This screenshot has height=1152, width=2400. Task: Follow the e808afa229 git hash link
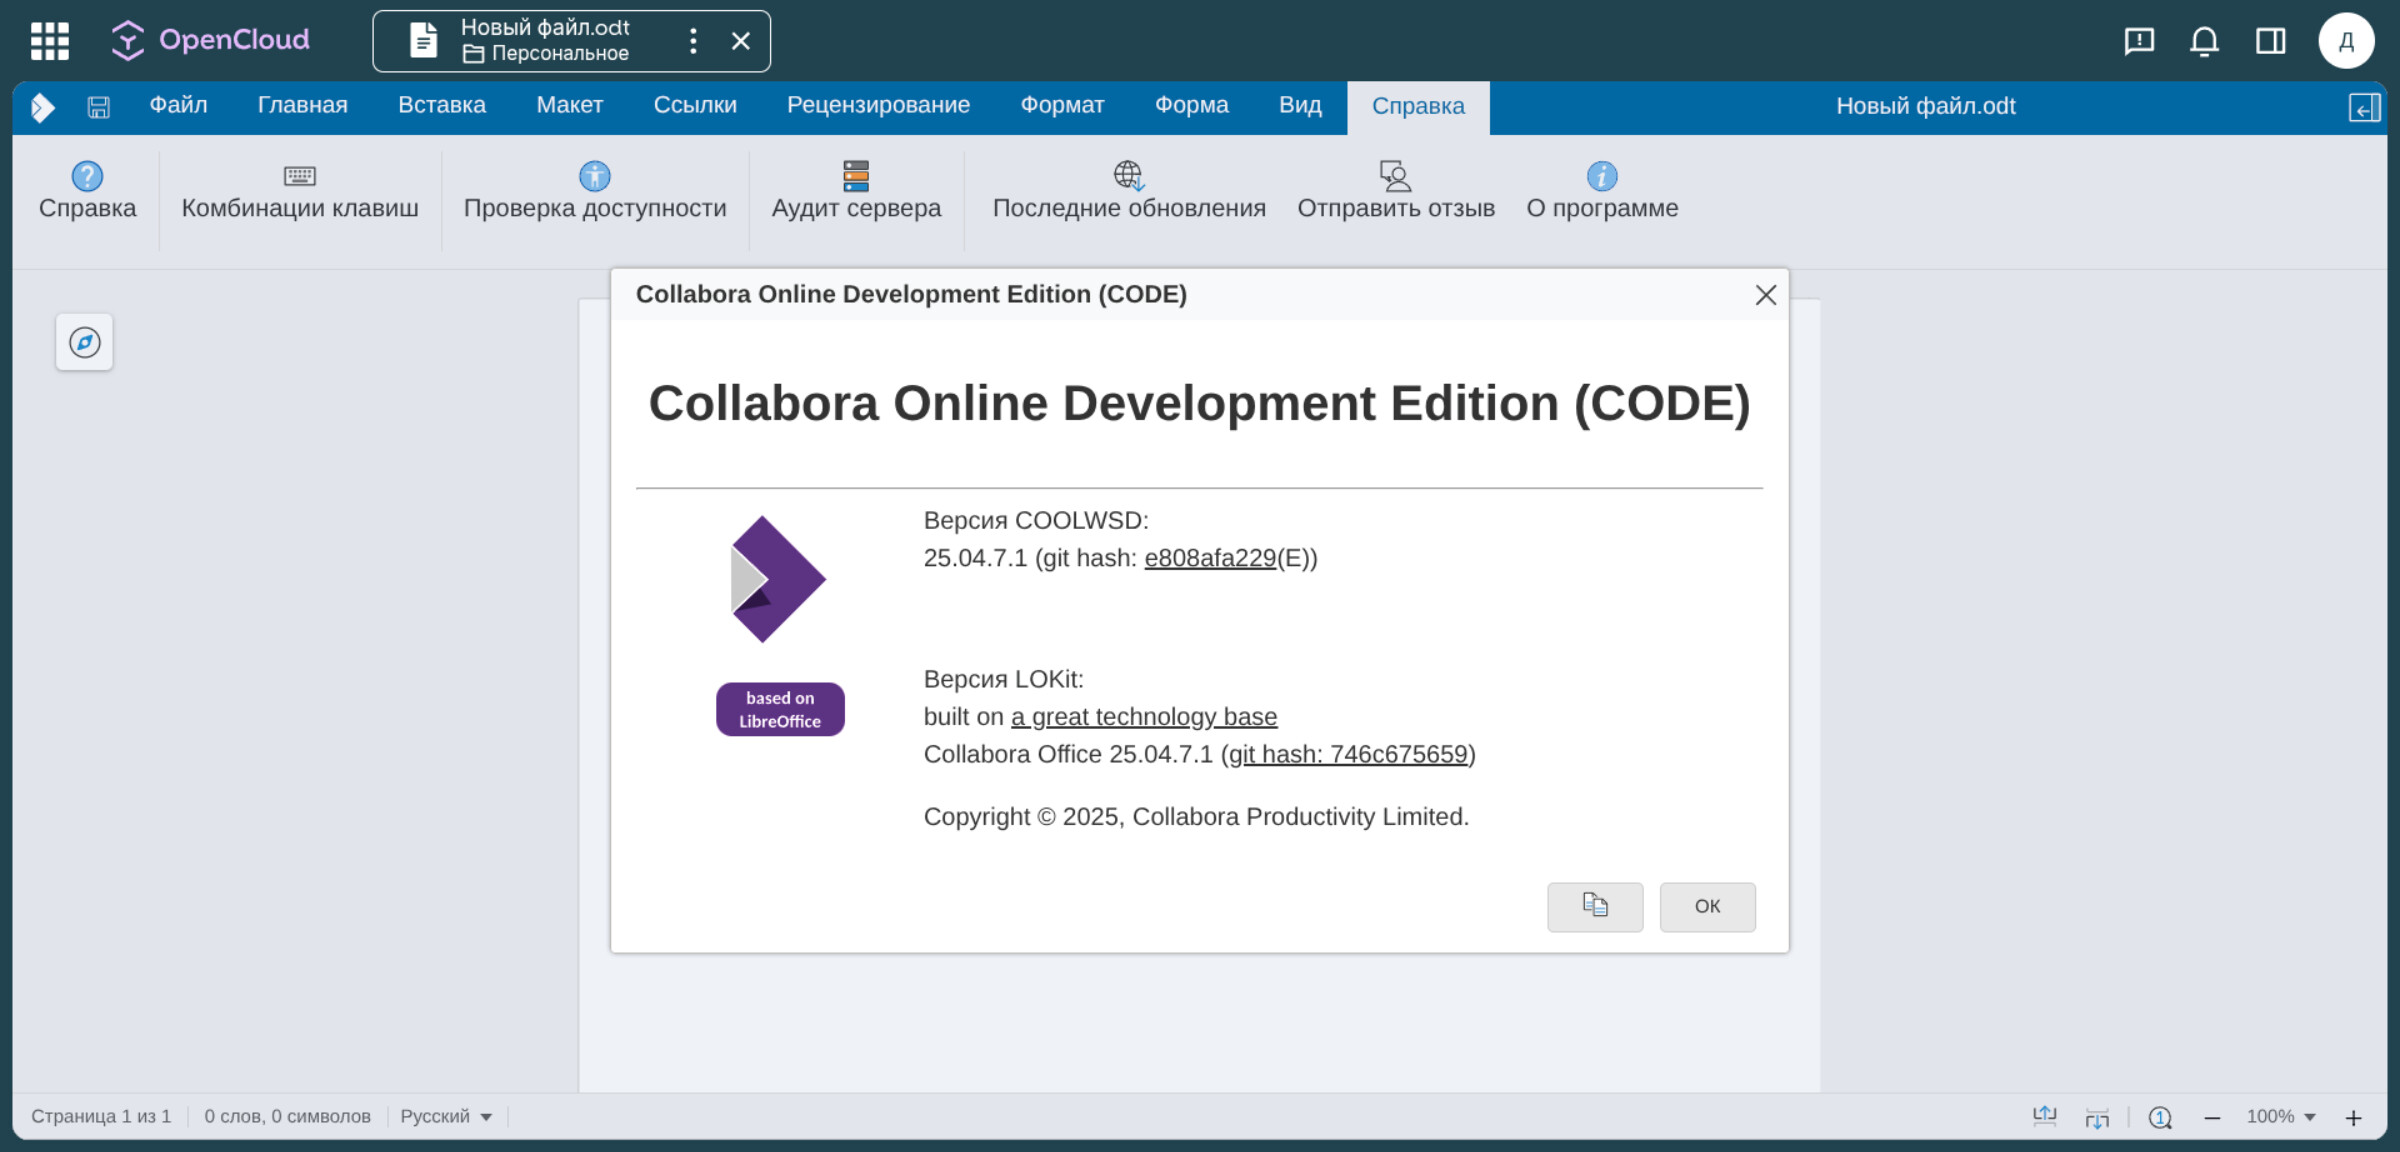1209,558
